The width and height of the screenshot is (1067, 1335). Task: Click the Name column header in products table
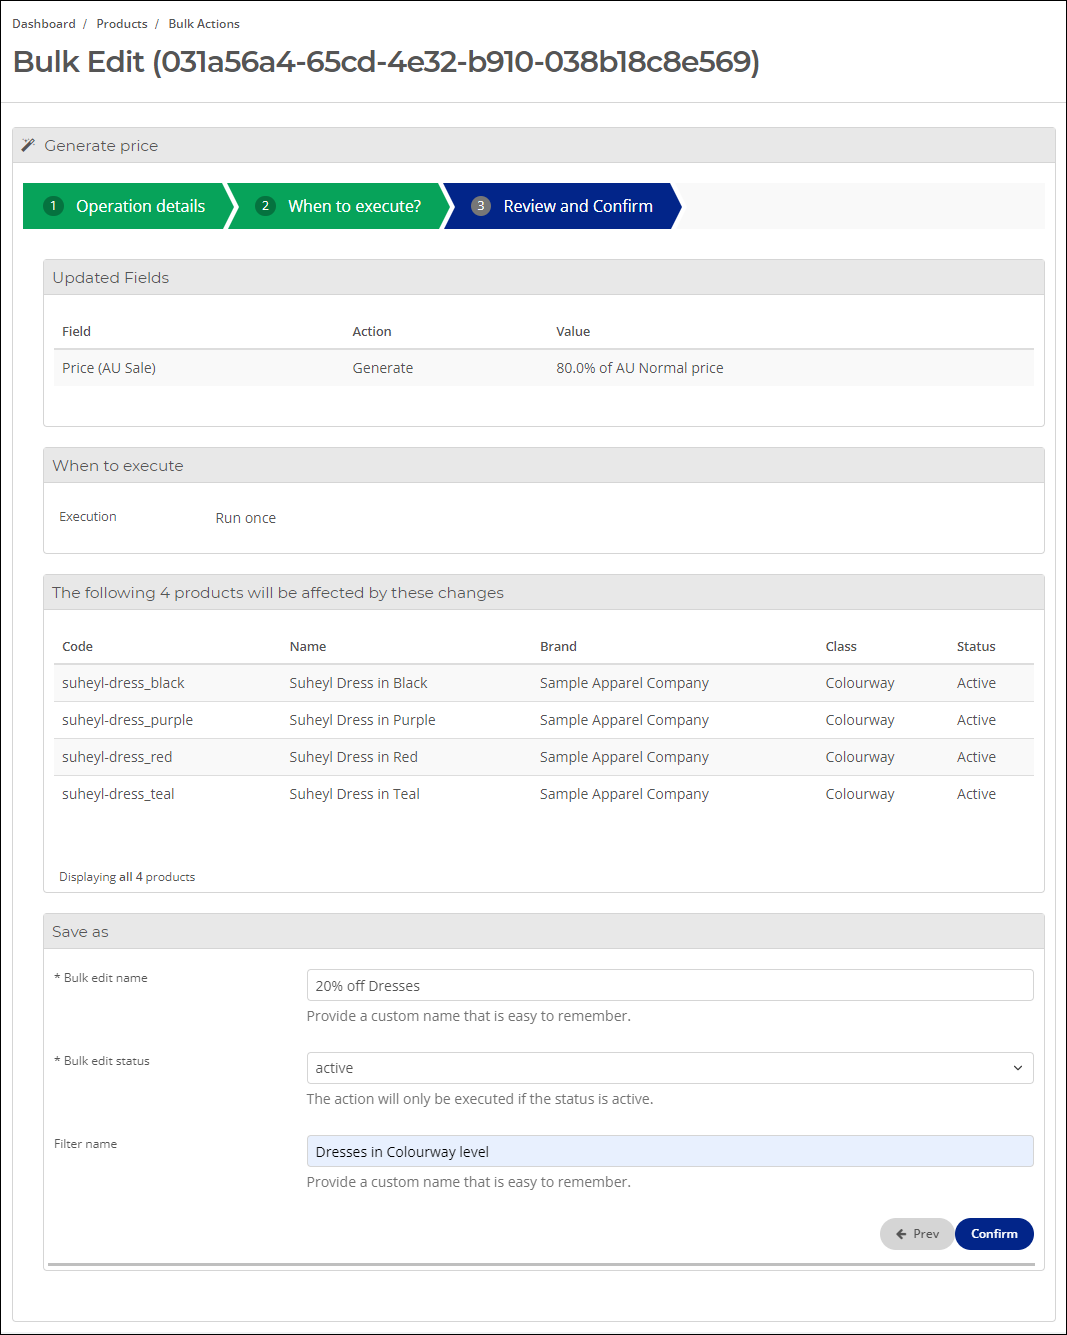(x=308, y=647)
